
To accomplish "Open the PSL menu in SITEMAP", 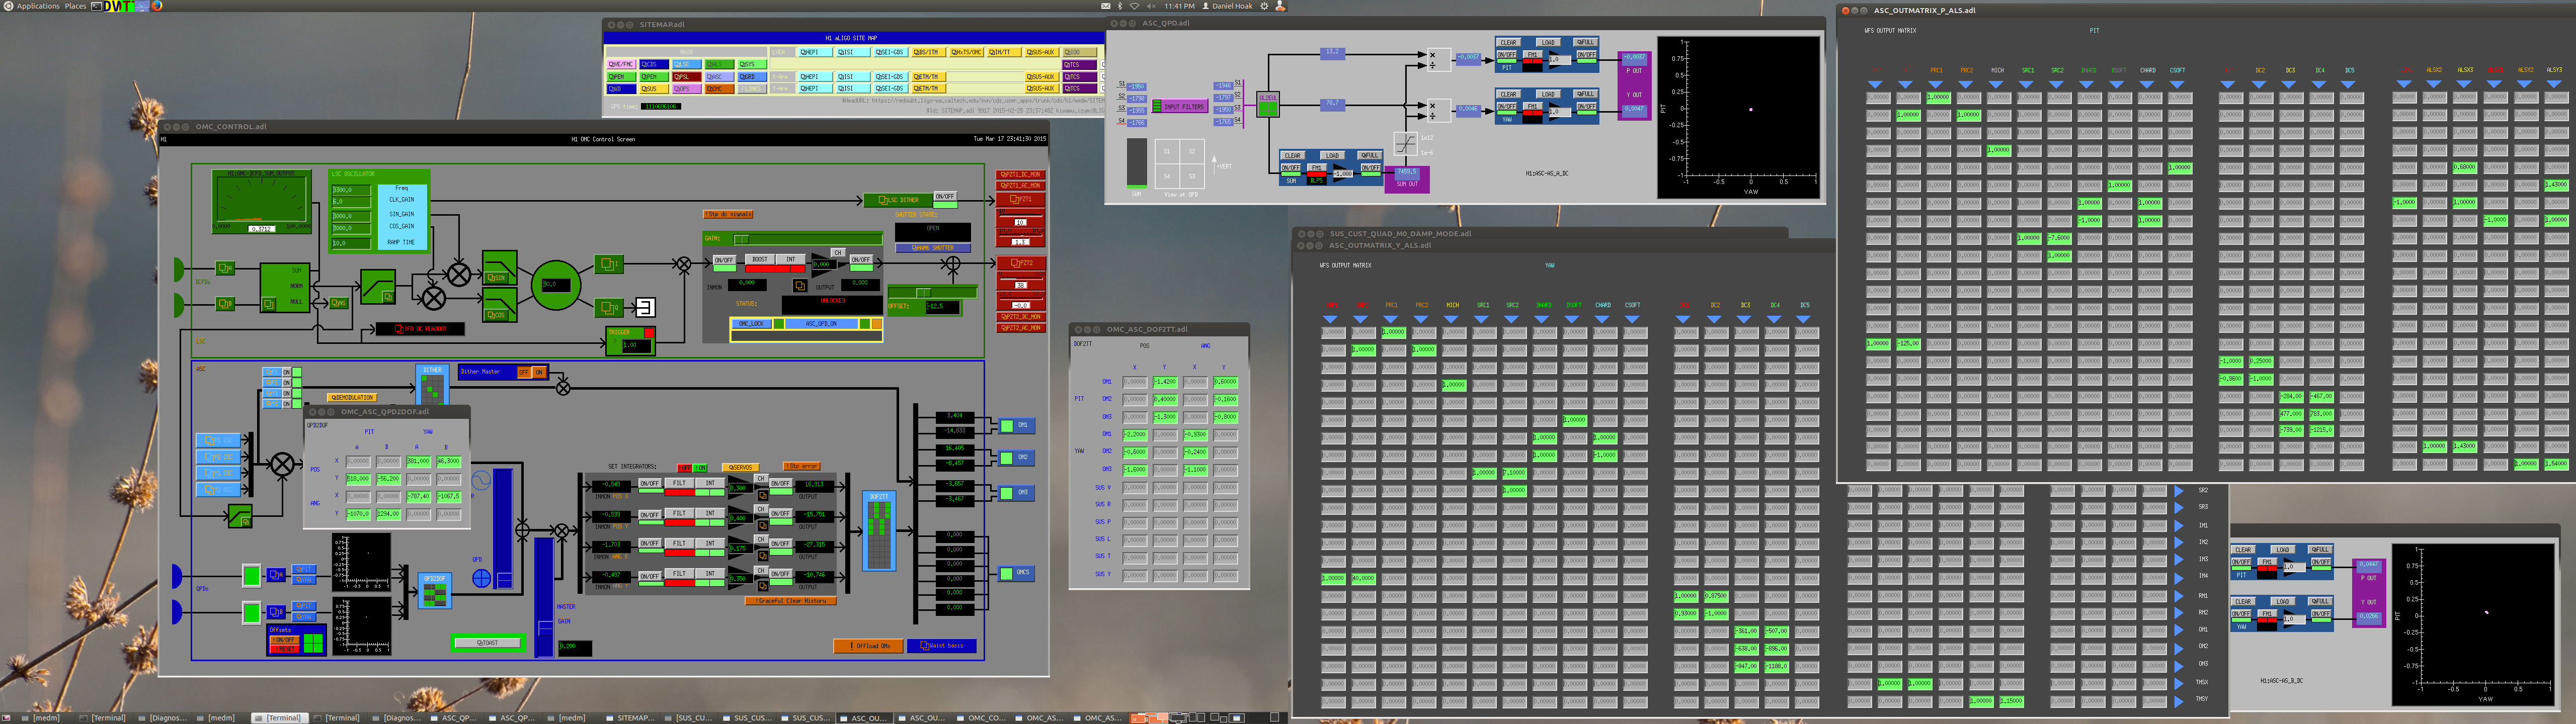I will (686, 76).
